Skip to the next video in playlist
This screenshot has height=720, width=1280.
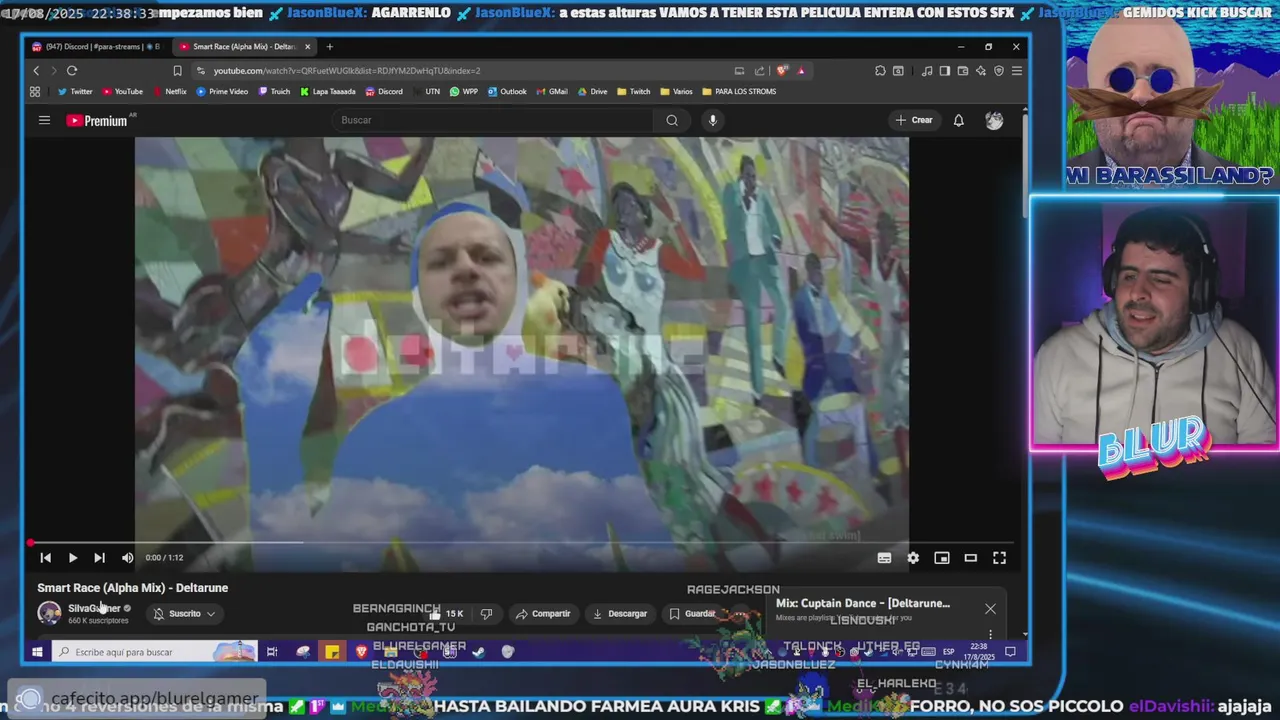click(99, 558)
